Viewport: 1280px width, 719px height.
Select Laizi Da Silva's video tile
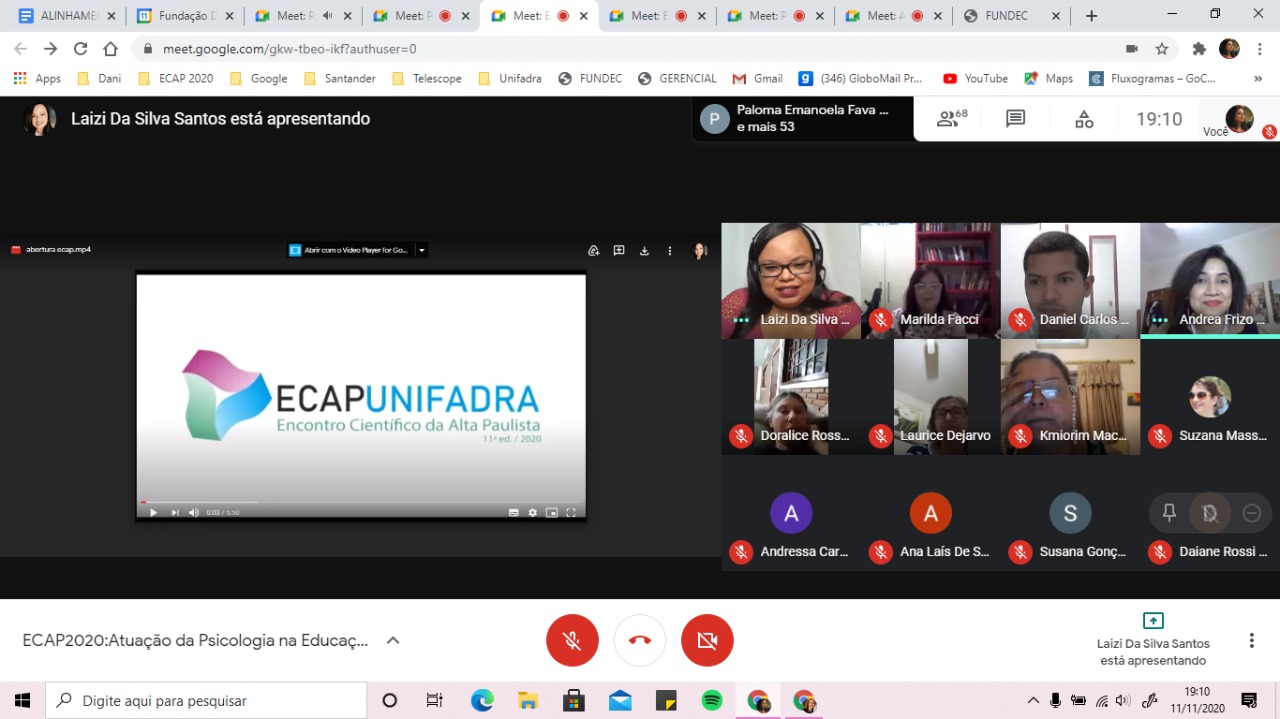[x=791, y=281]
